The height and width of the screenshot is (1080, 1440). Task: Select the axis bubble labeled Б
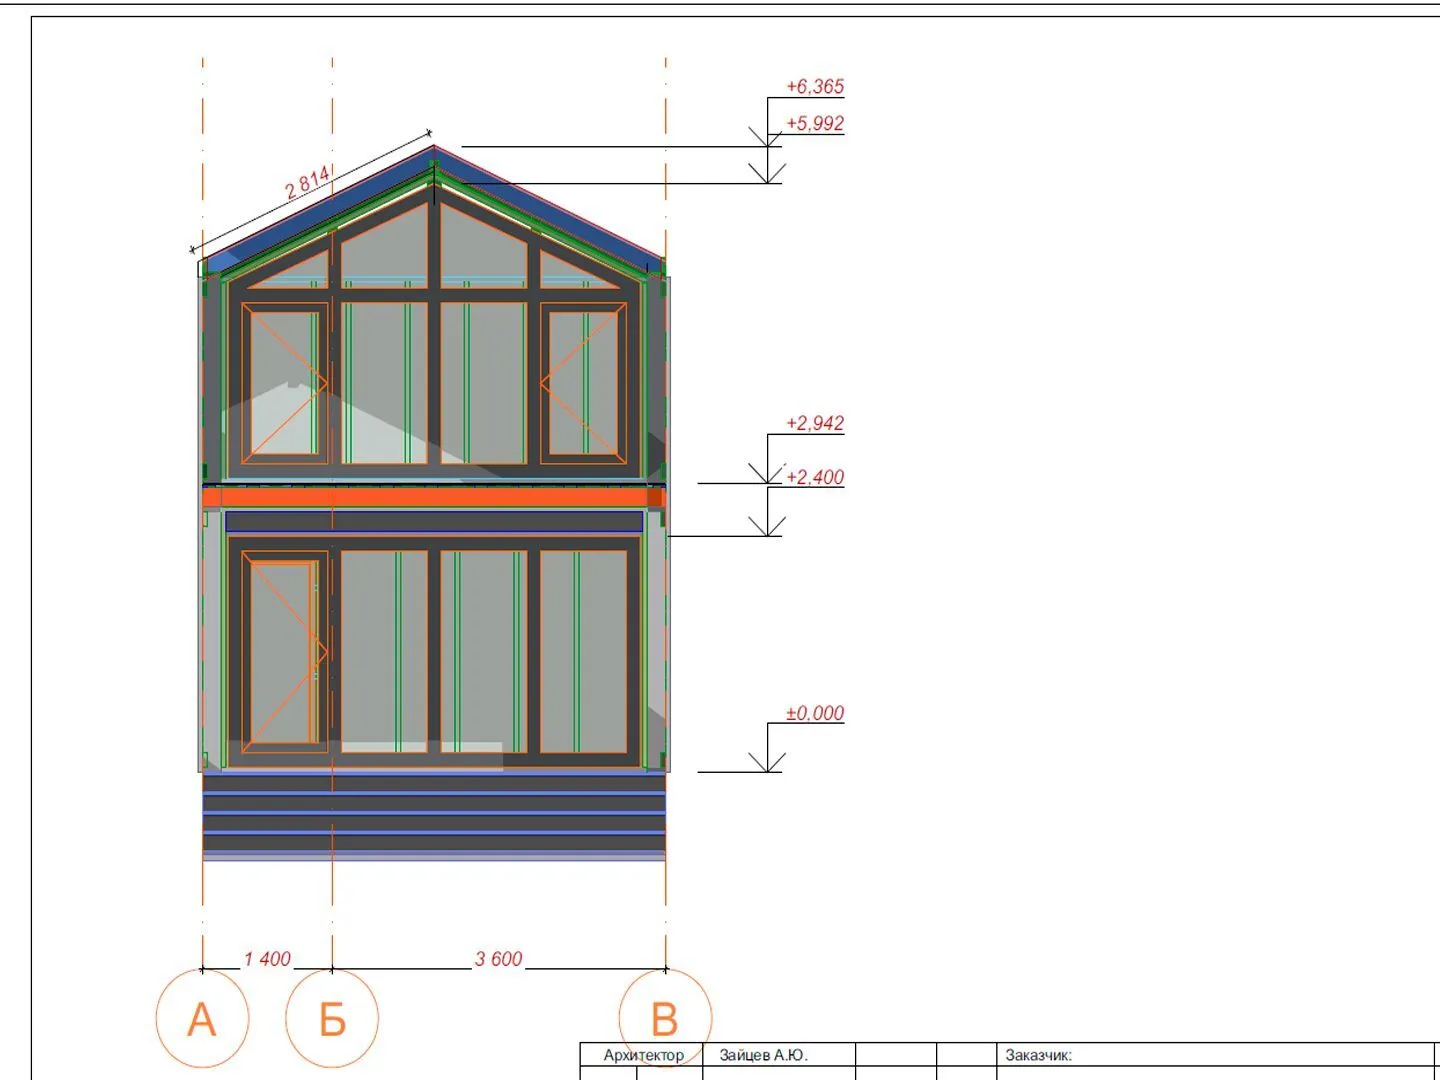pyautogui.click(x=332, y=1018)
